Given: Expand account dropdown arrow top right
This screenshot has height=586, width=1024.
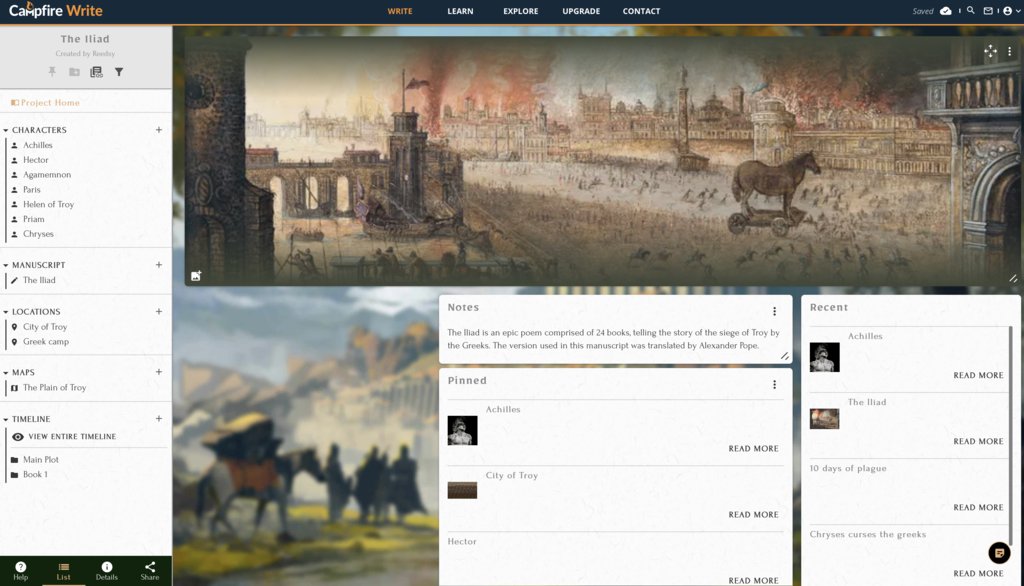Looking at the screenshot, I should tap(1017, 11).
